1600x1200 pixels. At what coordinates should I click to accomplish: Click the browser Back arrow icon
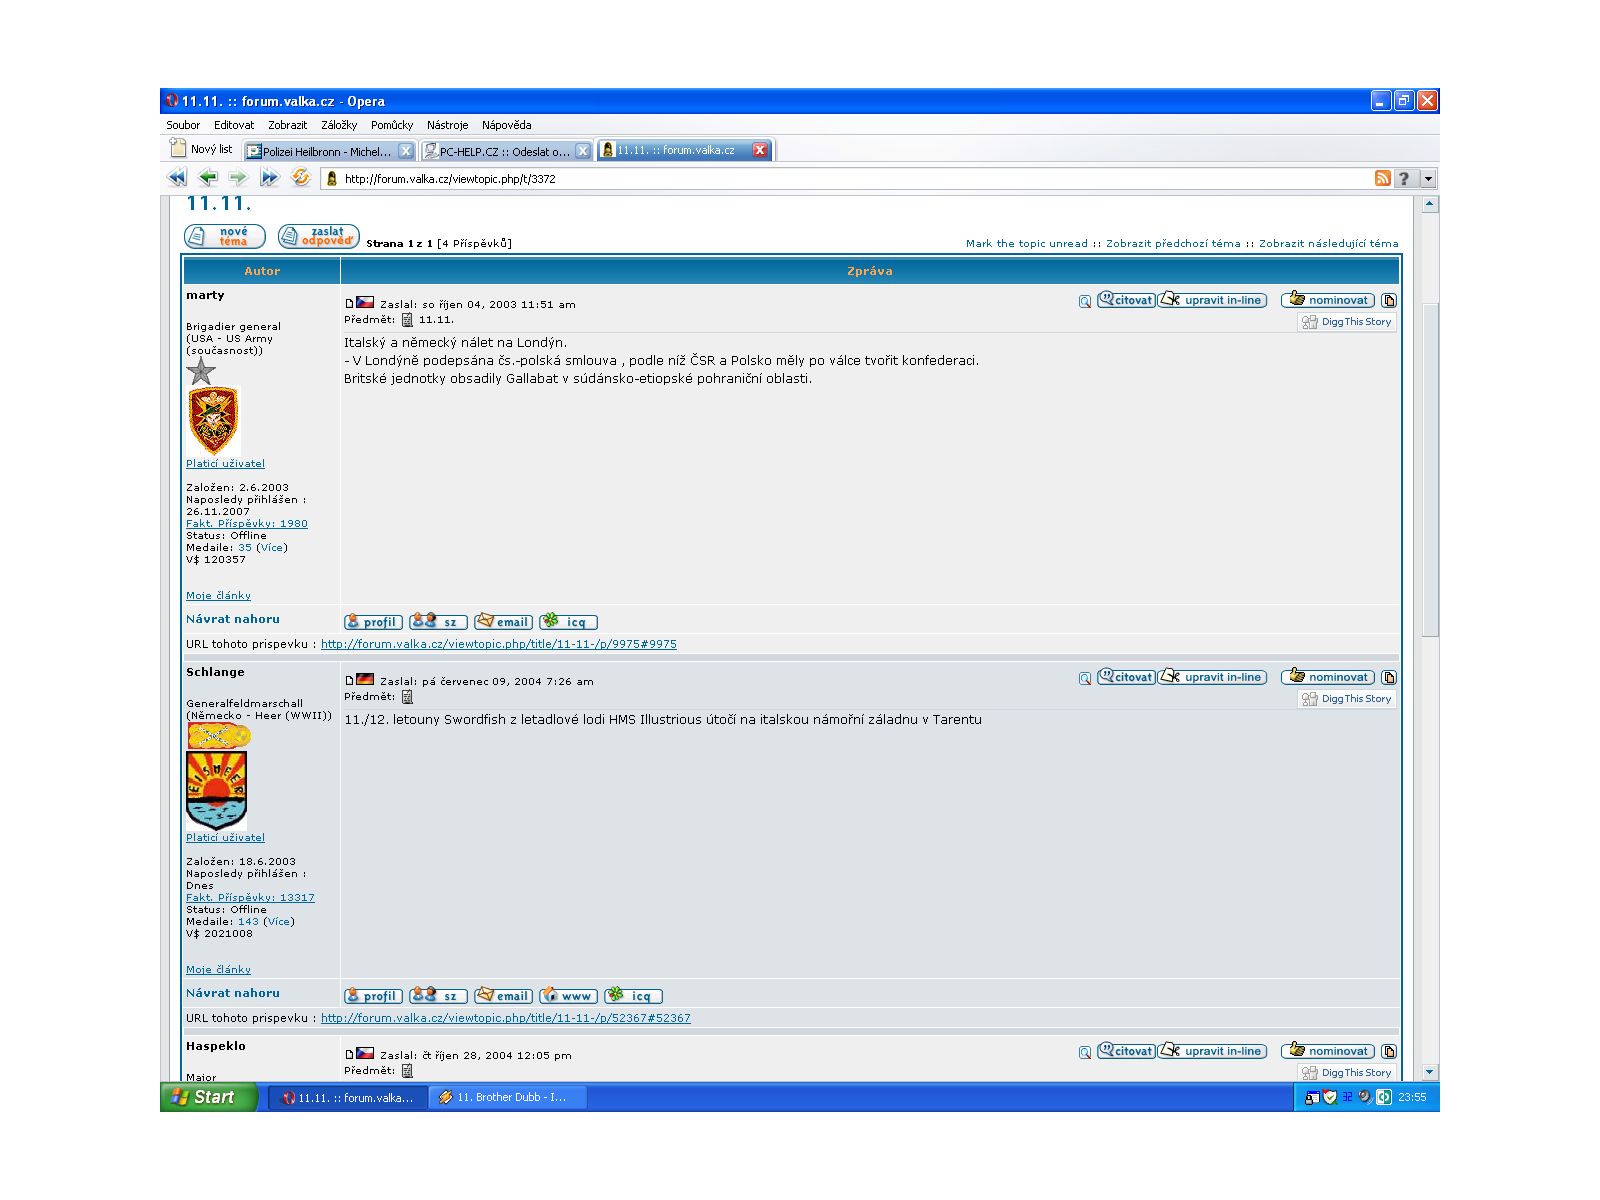(x=208, y=178)
